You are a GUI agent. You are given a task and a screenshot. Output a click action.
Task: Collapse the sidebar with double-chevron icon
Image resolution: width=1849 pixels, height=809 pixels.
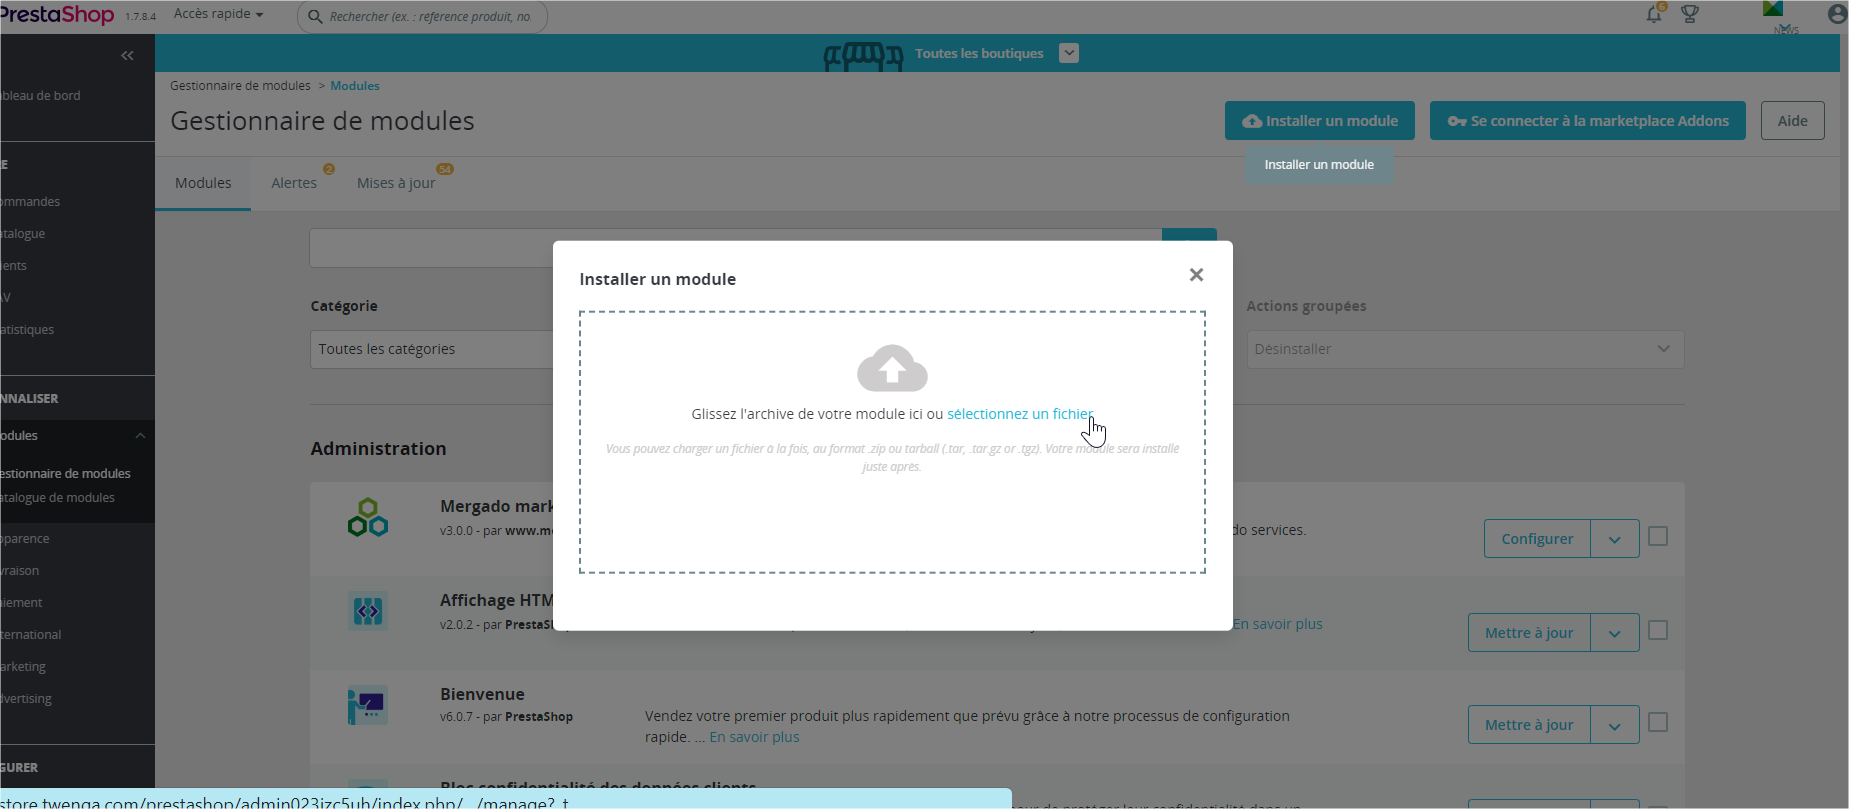click(127, 55)
